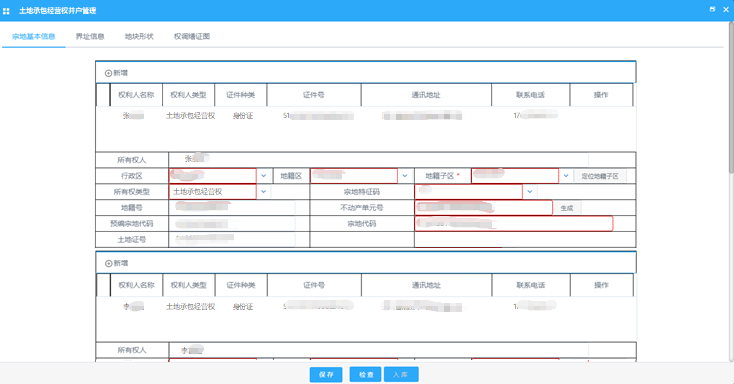Click 身份证 cell in 张's row
The height and width of the screenshot is (384, 734).
242,116
